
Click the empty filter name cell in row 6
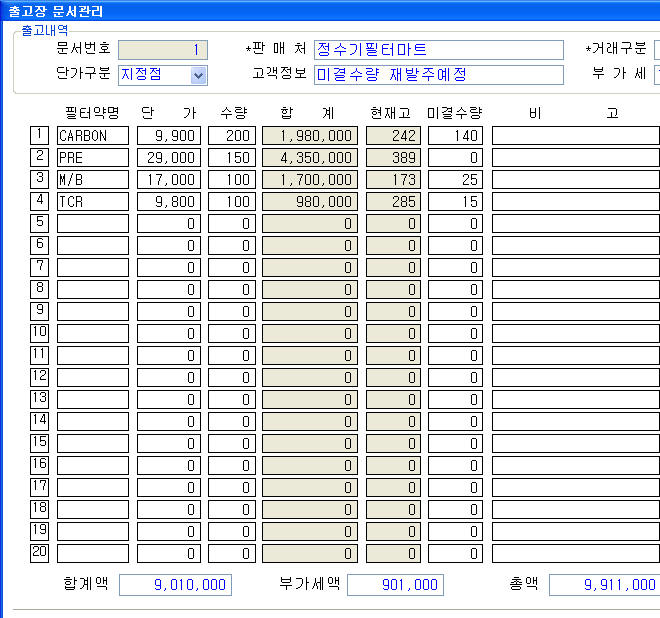click(x=93, y=245)
